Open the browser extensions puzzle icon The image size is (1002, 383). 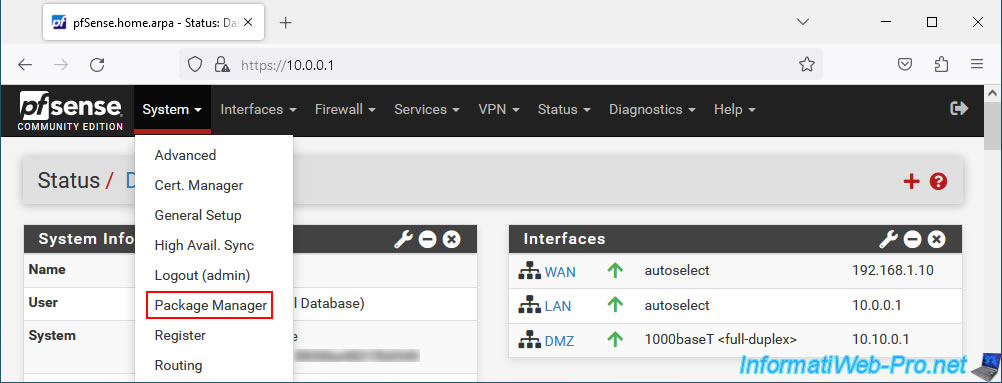pos(941,65)
